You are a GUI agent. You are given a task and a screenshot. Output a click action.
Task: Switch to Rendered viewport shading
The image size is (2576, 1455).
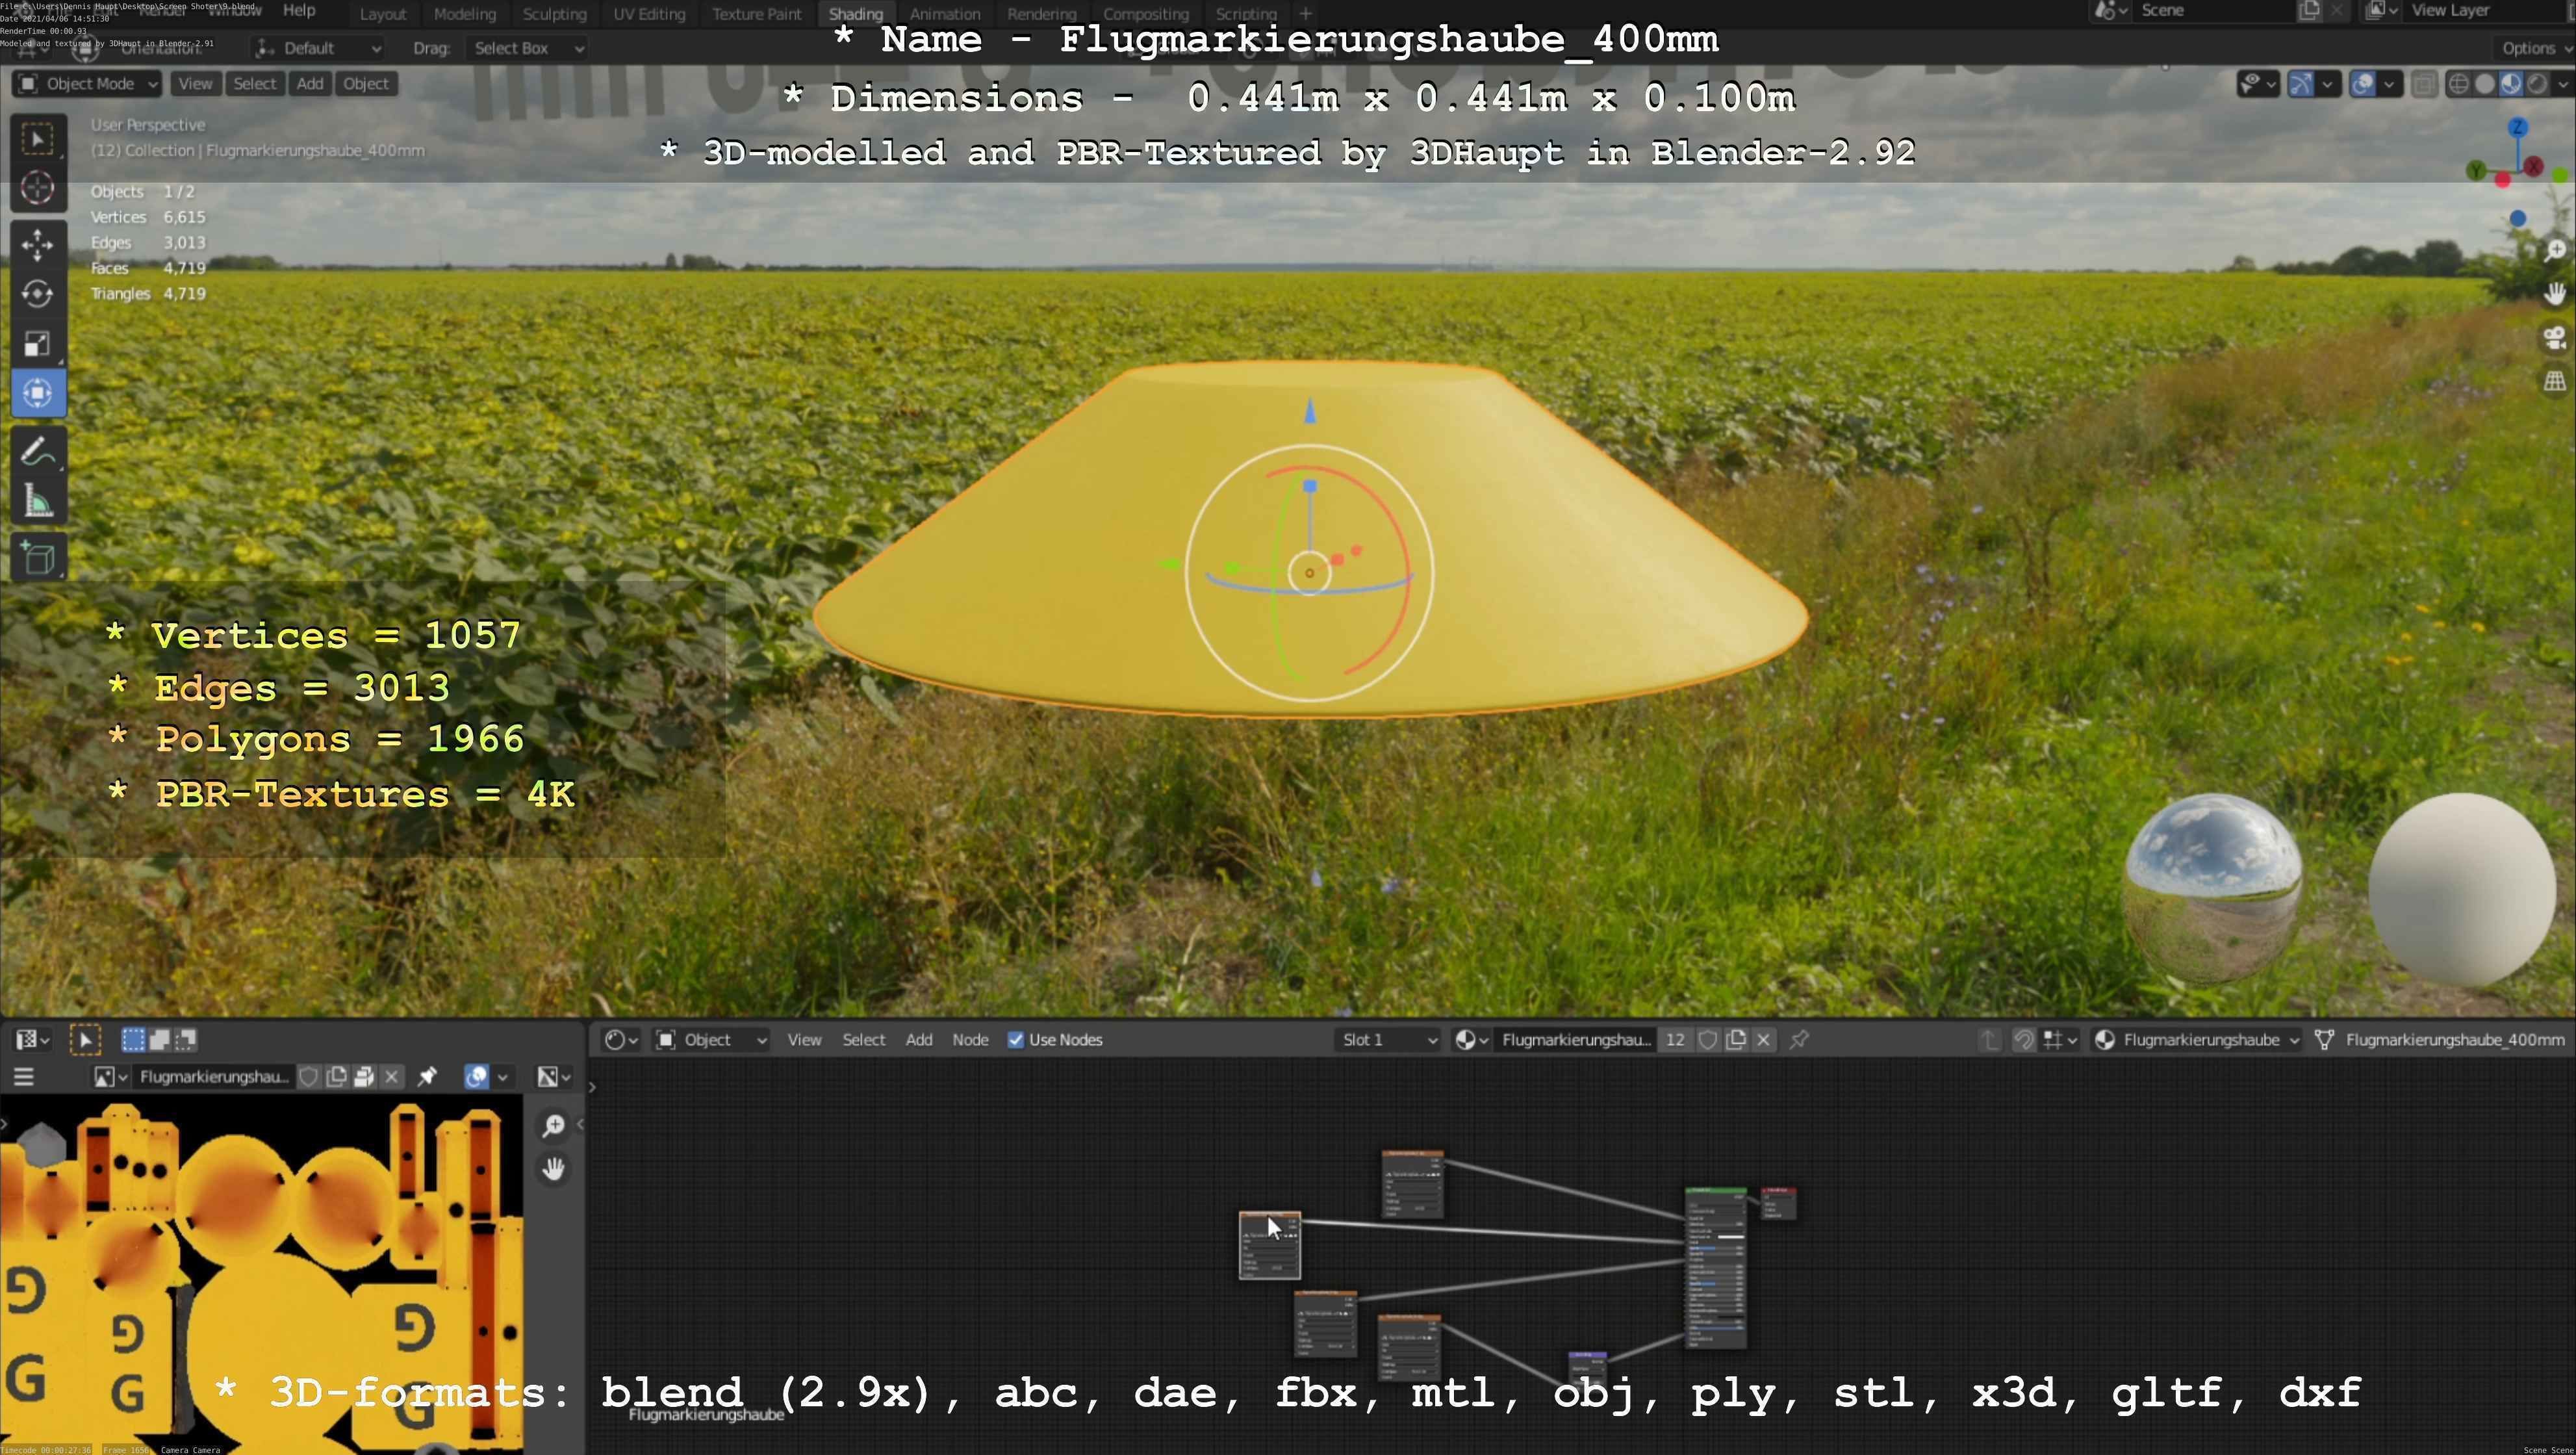click(x=2537, y=84)
